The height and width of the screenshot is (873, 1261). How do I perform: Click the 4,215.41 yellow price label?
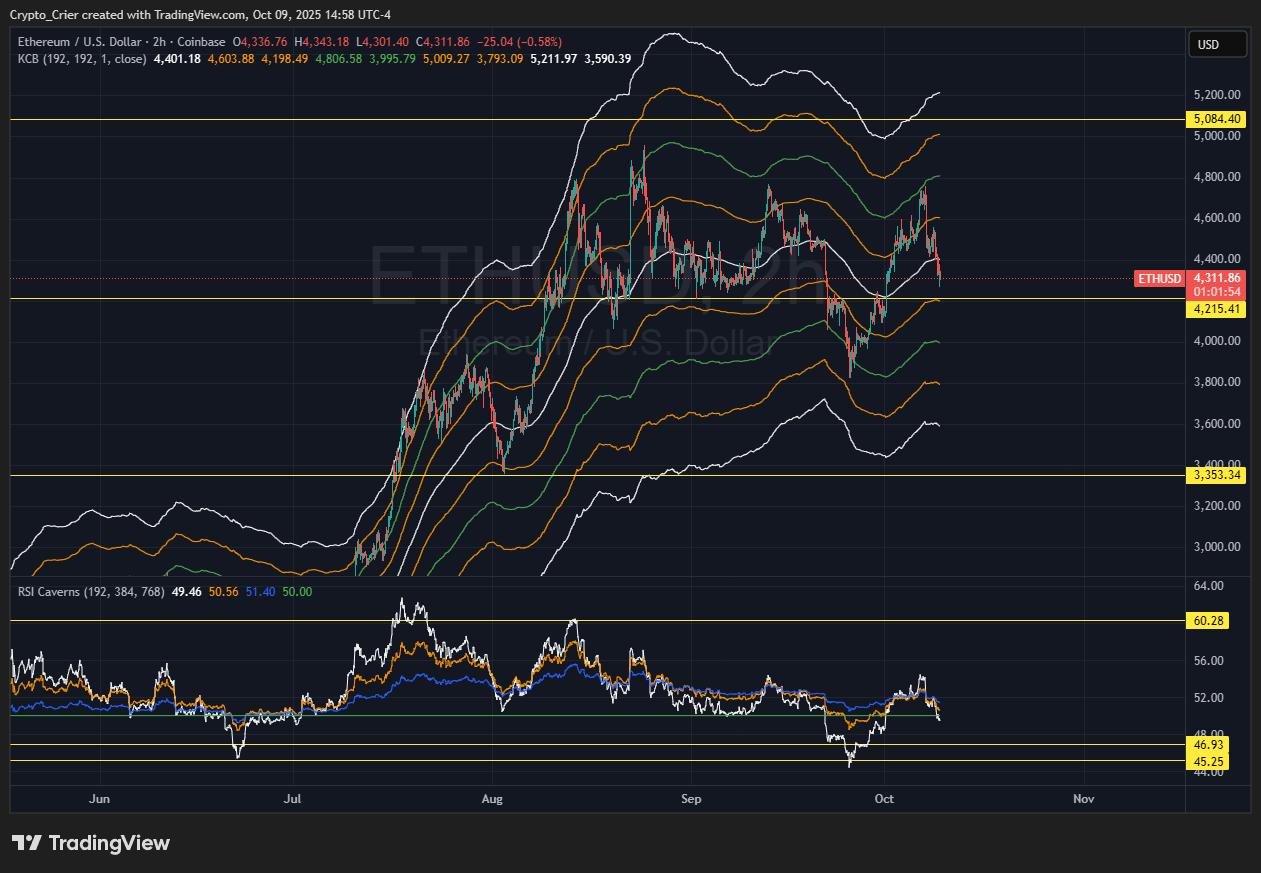[1217, 309]
